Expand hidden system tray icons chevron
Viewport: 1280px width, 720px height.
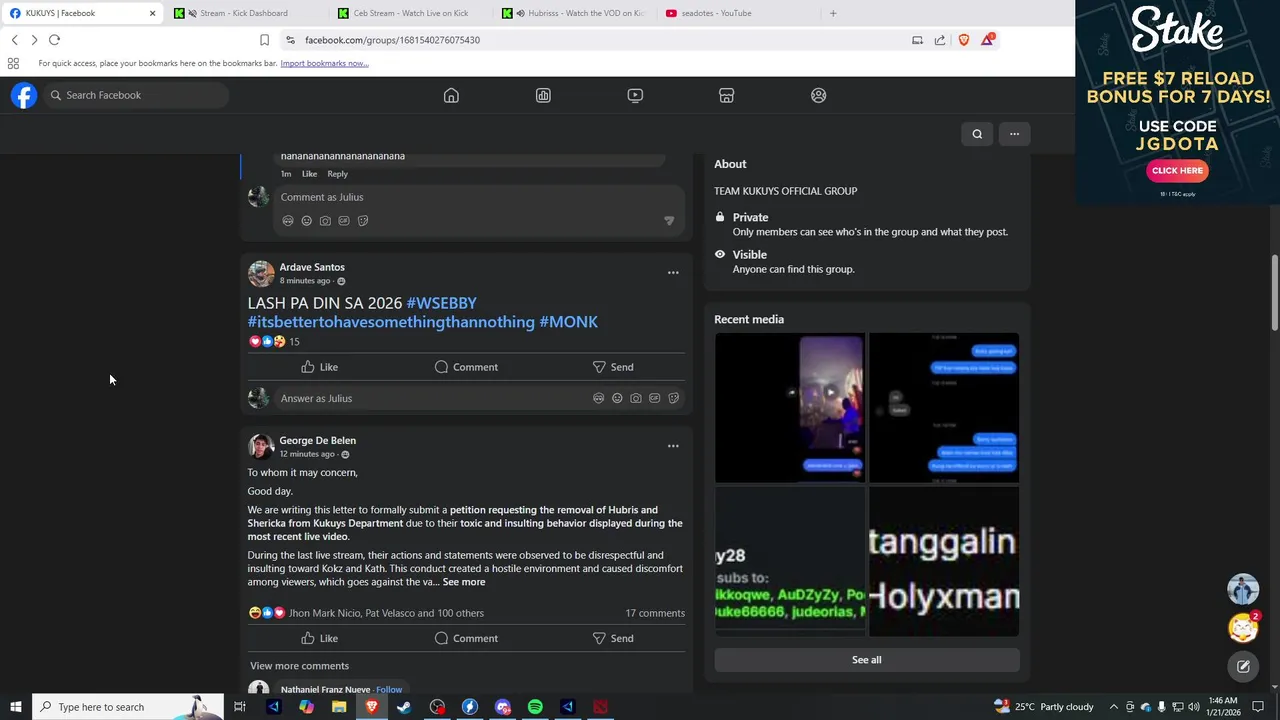tap(1113, 707)
